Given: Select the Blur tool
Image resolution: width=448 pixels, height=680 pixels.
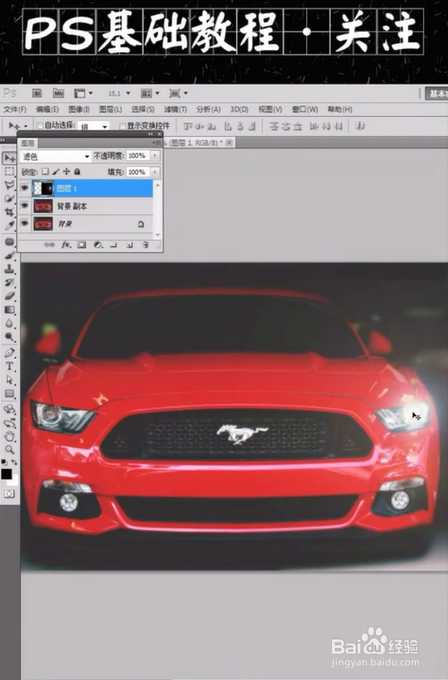Looking at the screenshot, I should (9, 323).
